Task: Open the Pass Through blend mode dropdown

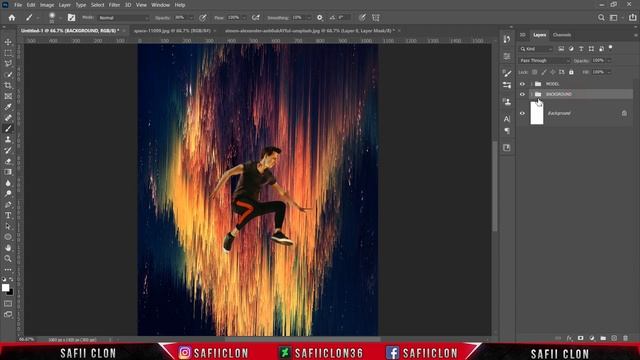Action: [544, 60]
